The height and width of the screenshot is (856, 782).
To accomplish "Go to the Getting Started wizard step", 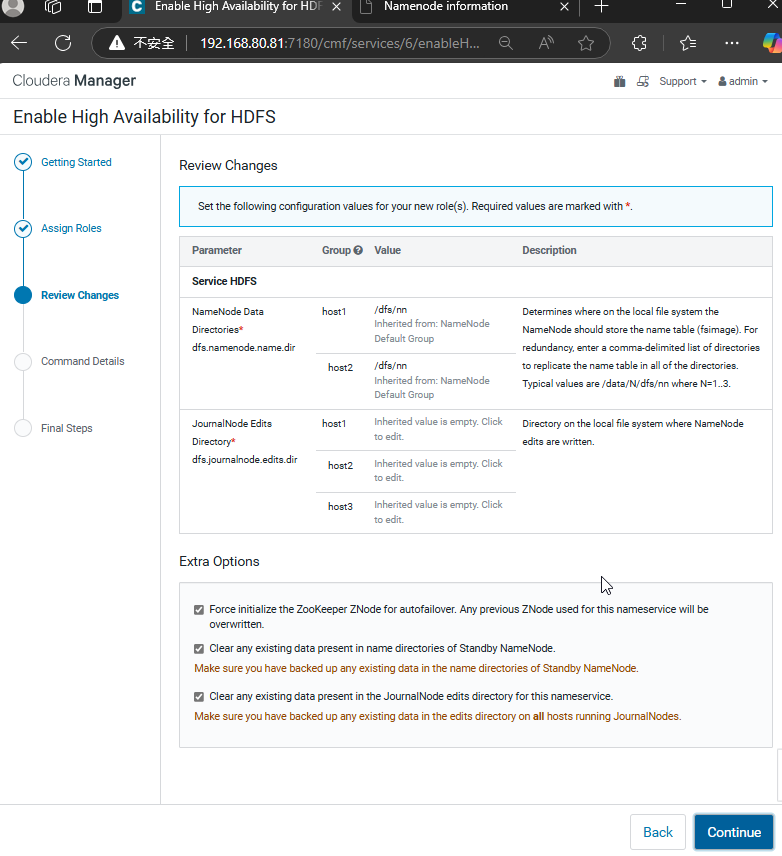I will pyautogui.click(x=76, y=162).
